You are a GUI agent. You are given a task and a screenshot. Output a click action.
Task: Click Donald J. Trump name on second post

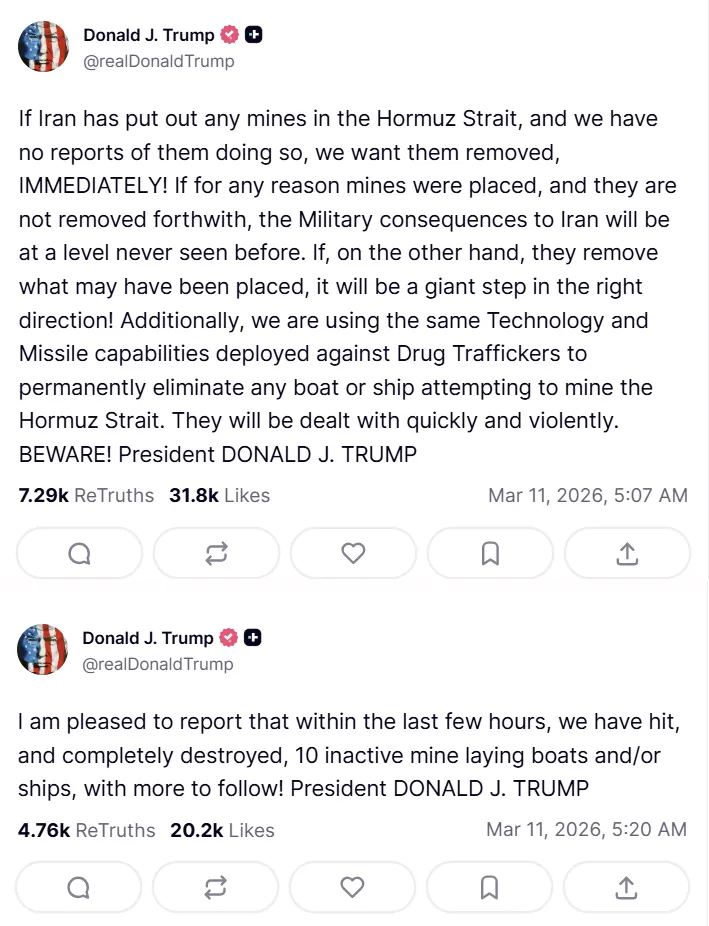[147, 637]
